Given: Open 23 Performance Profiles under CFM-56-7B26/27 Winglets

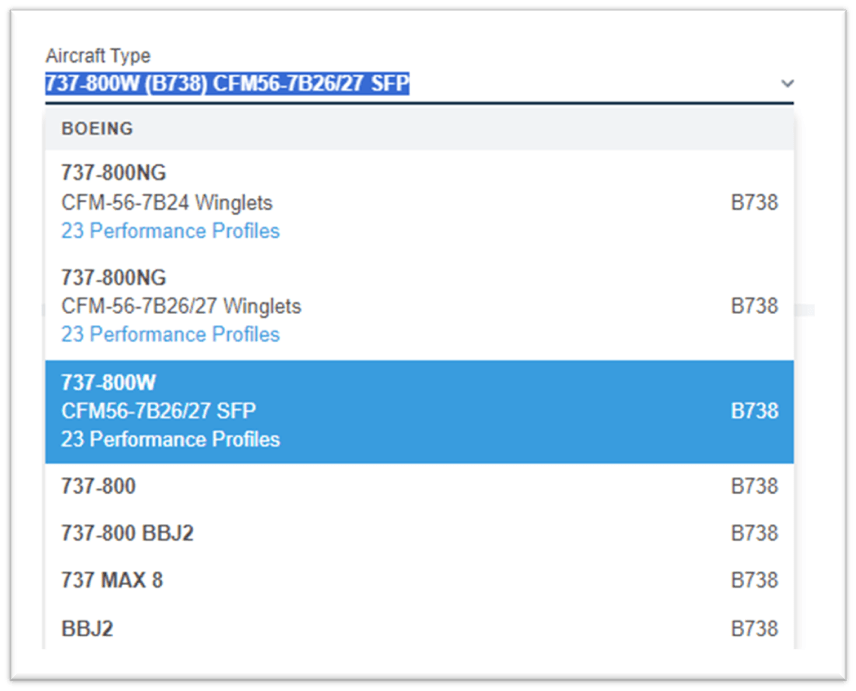Looking at the screenshot, I should pyautogui.click(x=170, y=335).
